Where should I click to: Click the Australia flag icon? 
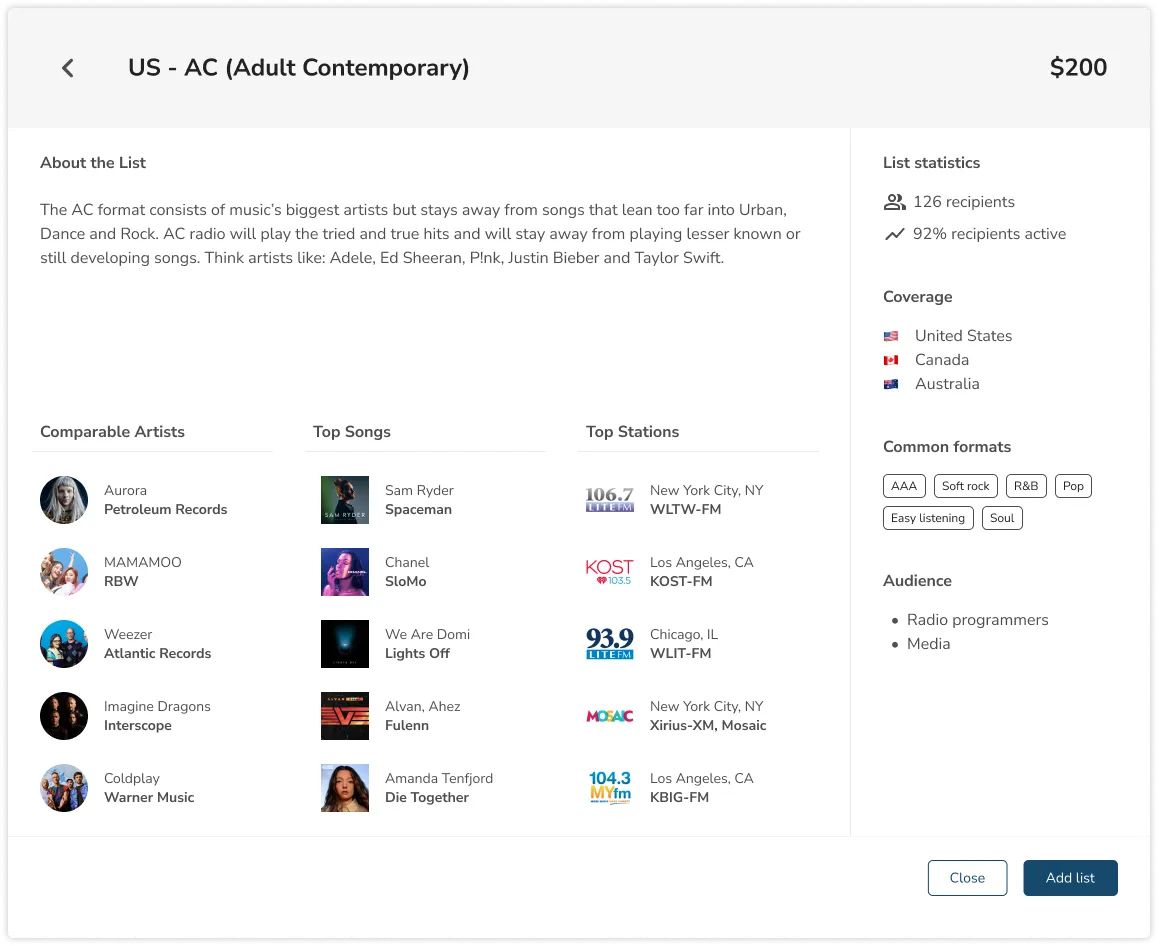pos(891,383)
